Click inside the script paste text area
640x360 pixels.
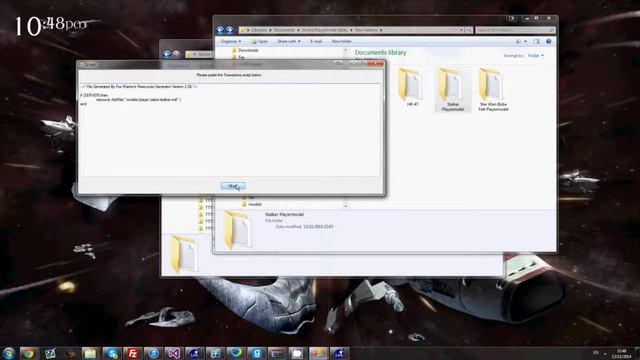[x=229, y=130]
